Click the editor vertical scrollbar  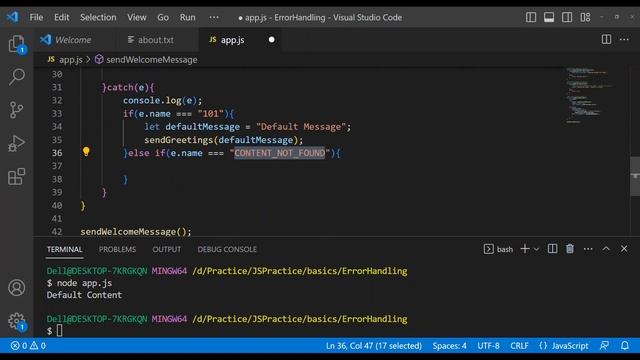tap(635, 176)
